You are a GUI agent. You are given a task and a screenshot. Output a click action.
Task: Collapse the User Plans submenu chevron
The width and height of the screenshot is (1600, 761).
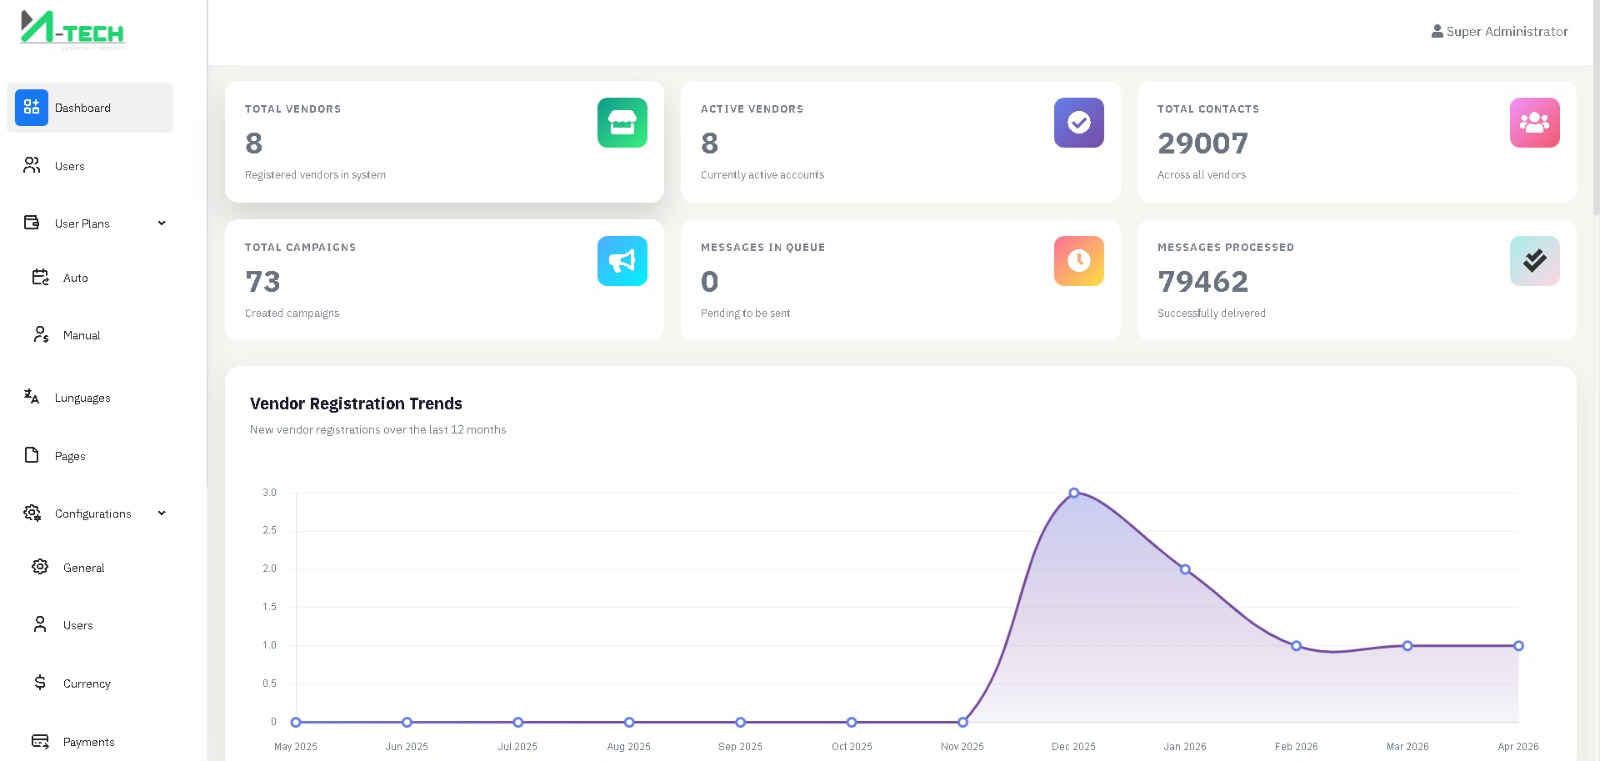(162, 223)
